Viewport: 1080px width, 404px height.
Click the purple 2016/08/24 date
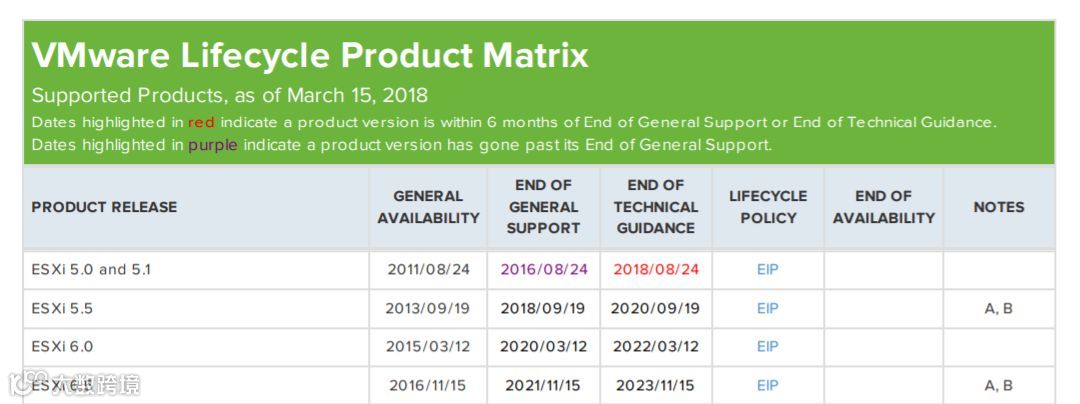[544, 270]
